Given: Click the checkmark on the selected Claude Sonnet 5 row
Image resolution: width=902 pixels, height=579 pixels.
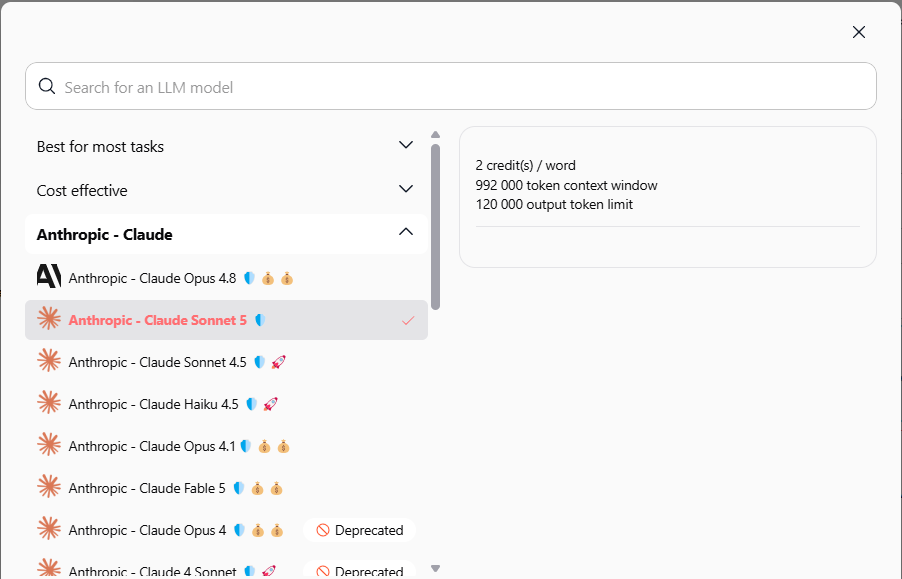Looking at the screenshot, I should point(408,320).
